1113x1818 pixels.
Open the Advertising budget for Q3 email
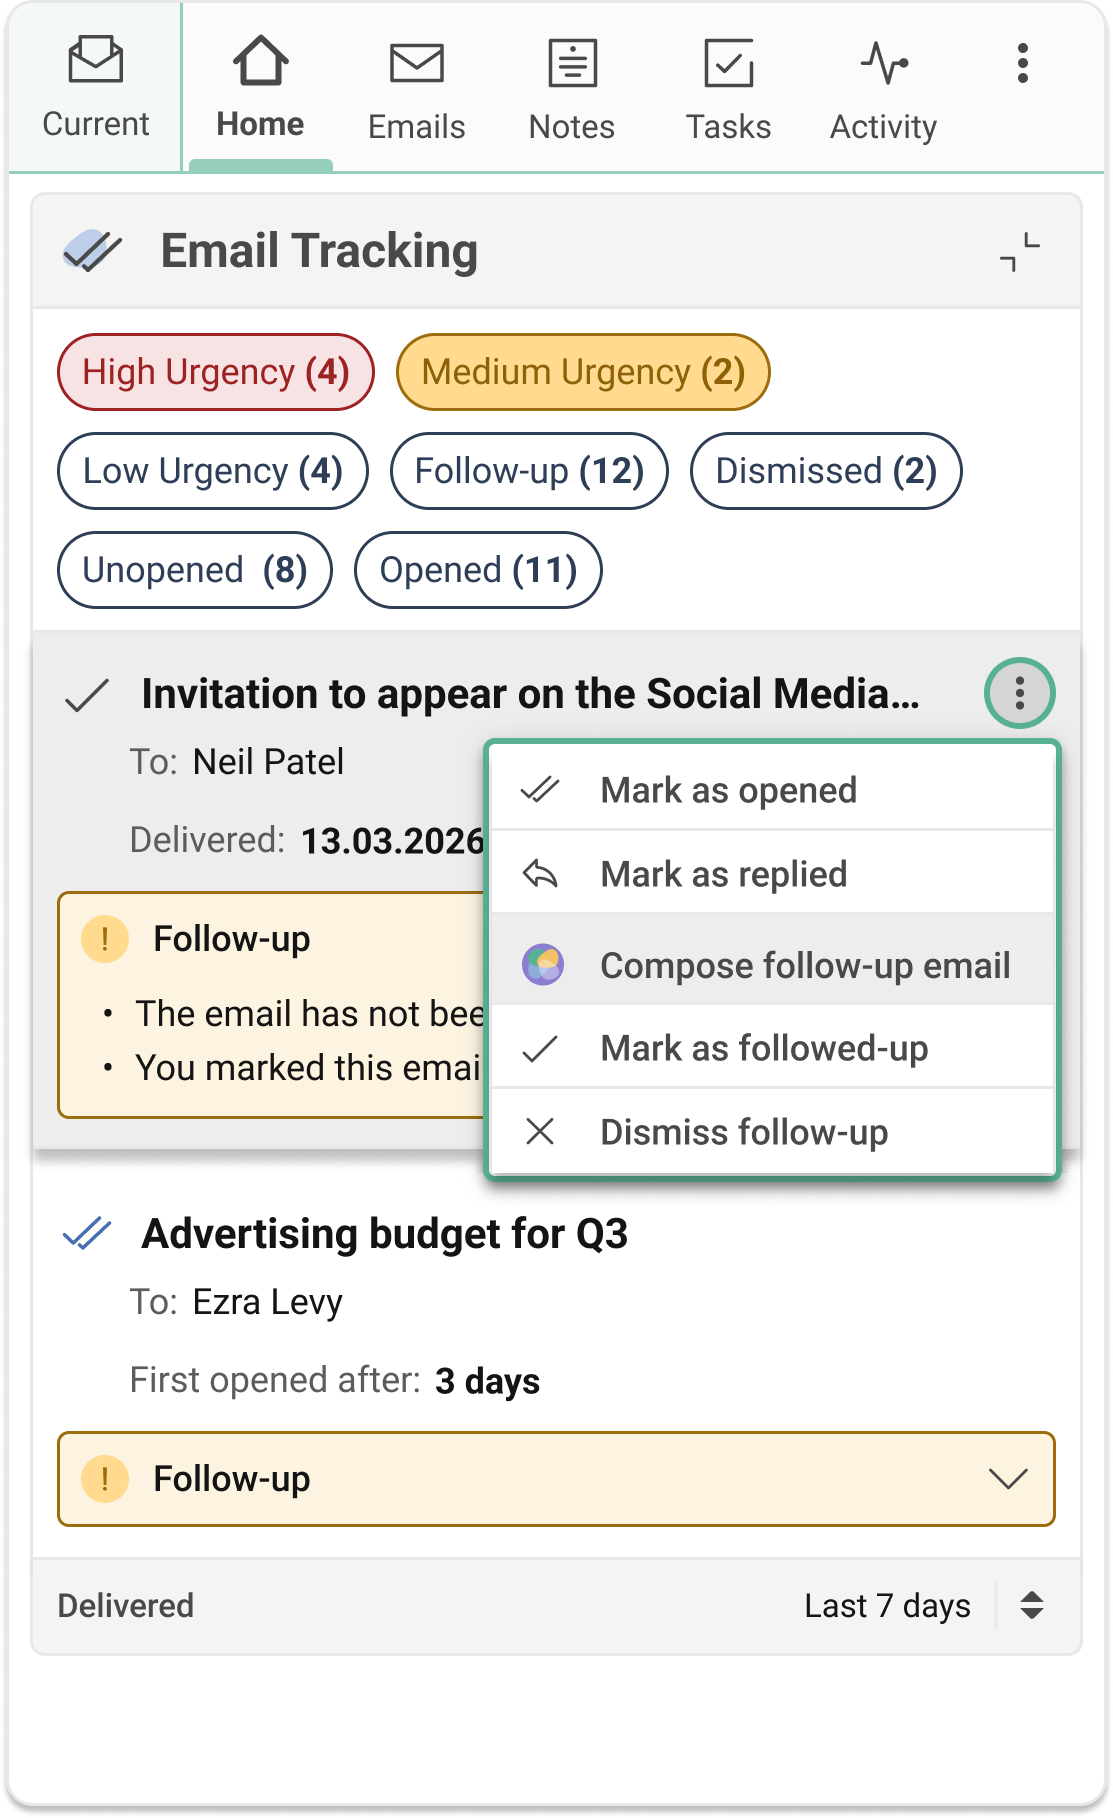(x=385, y=1233)
